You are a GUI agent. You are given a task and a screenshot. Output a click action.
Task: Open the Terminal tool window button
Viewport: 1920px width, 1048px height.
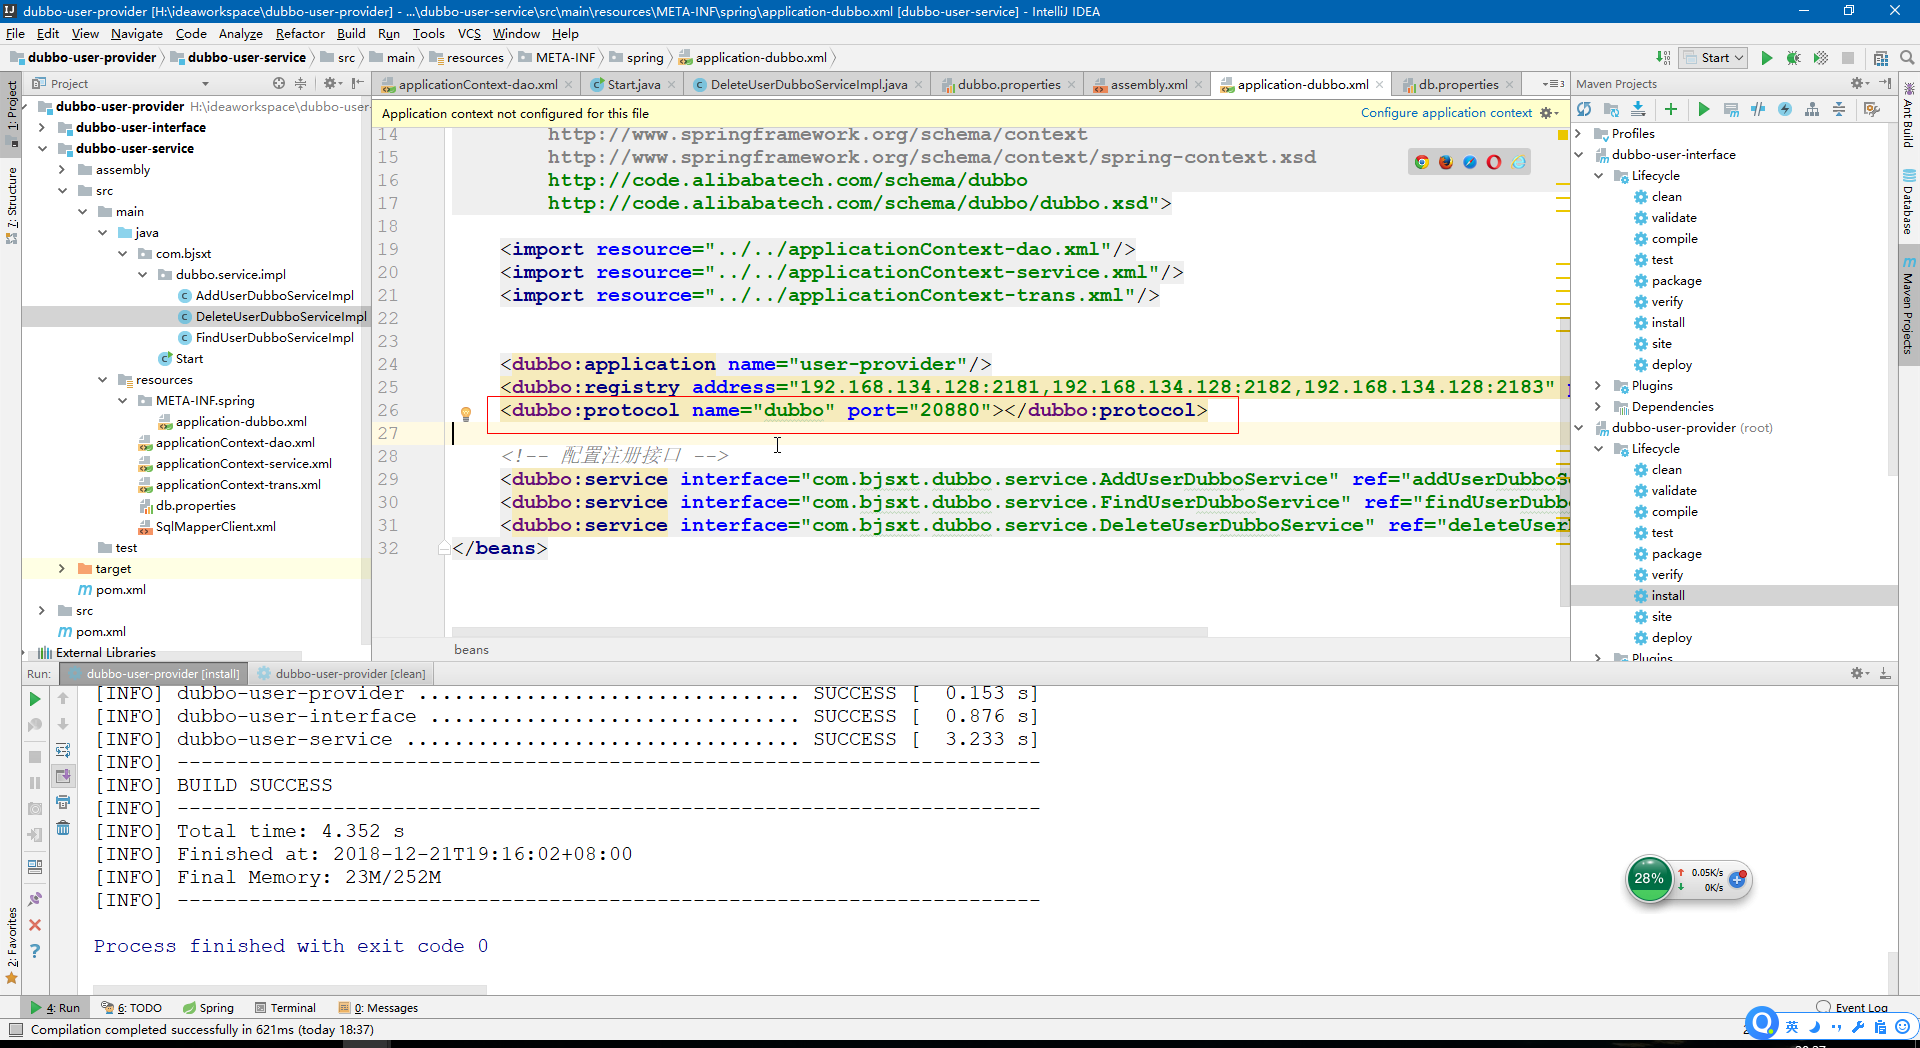[x=285, y=1008]
